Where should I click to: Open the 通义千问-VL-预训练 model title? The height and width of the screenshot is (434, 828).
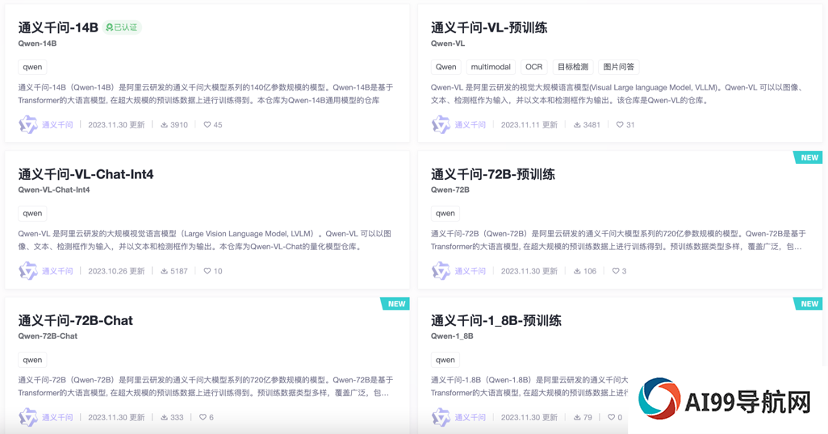[489, 27]
